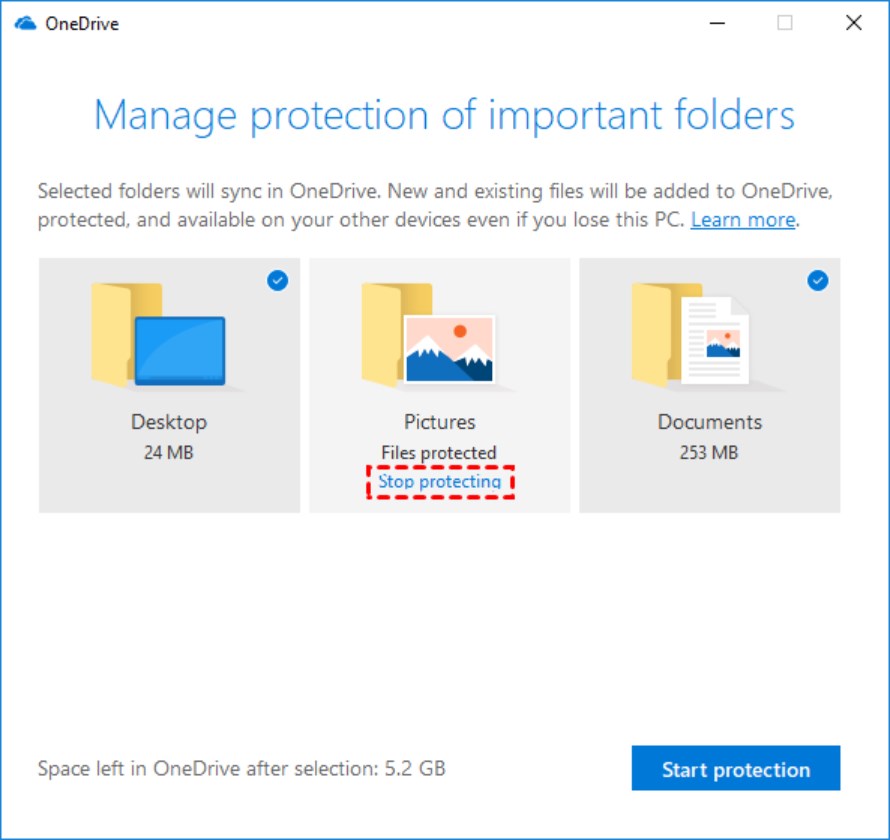Image resolution: width=890 pixels, height=840 pixels.
Task: Open the Learn more link
Action: coord(743,220)
